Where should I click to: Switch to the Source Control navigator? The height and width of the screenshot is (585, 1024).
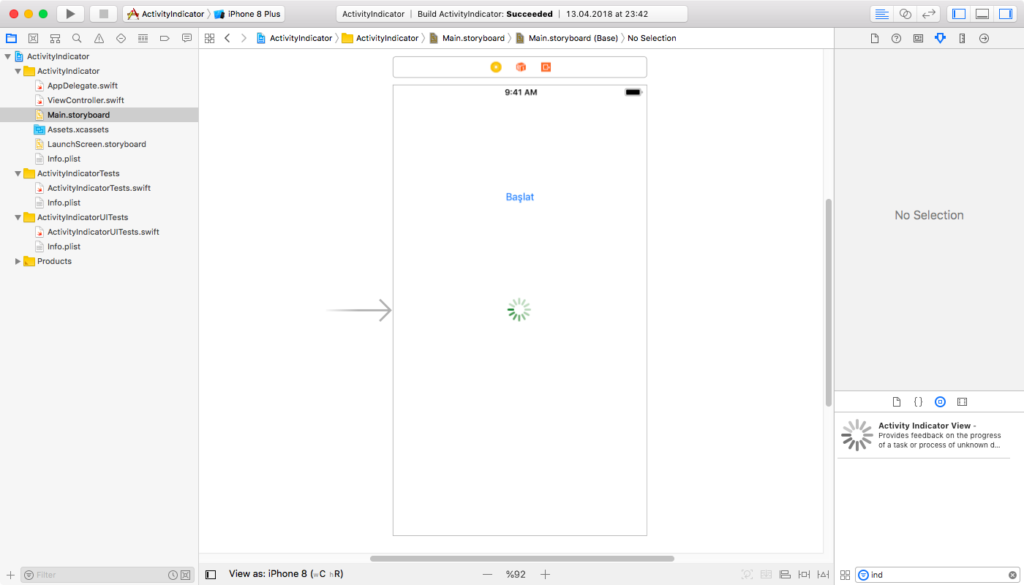[33, 38]
